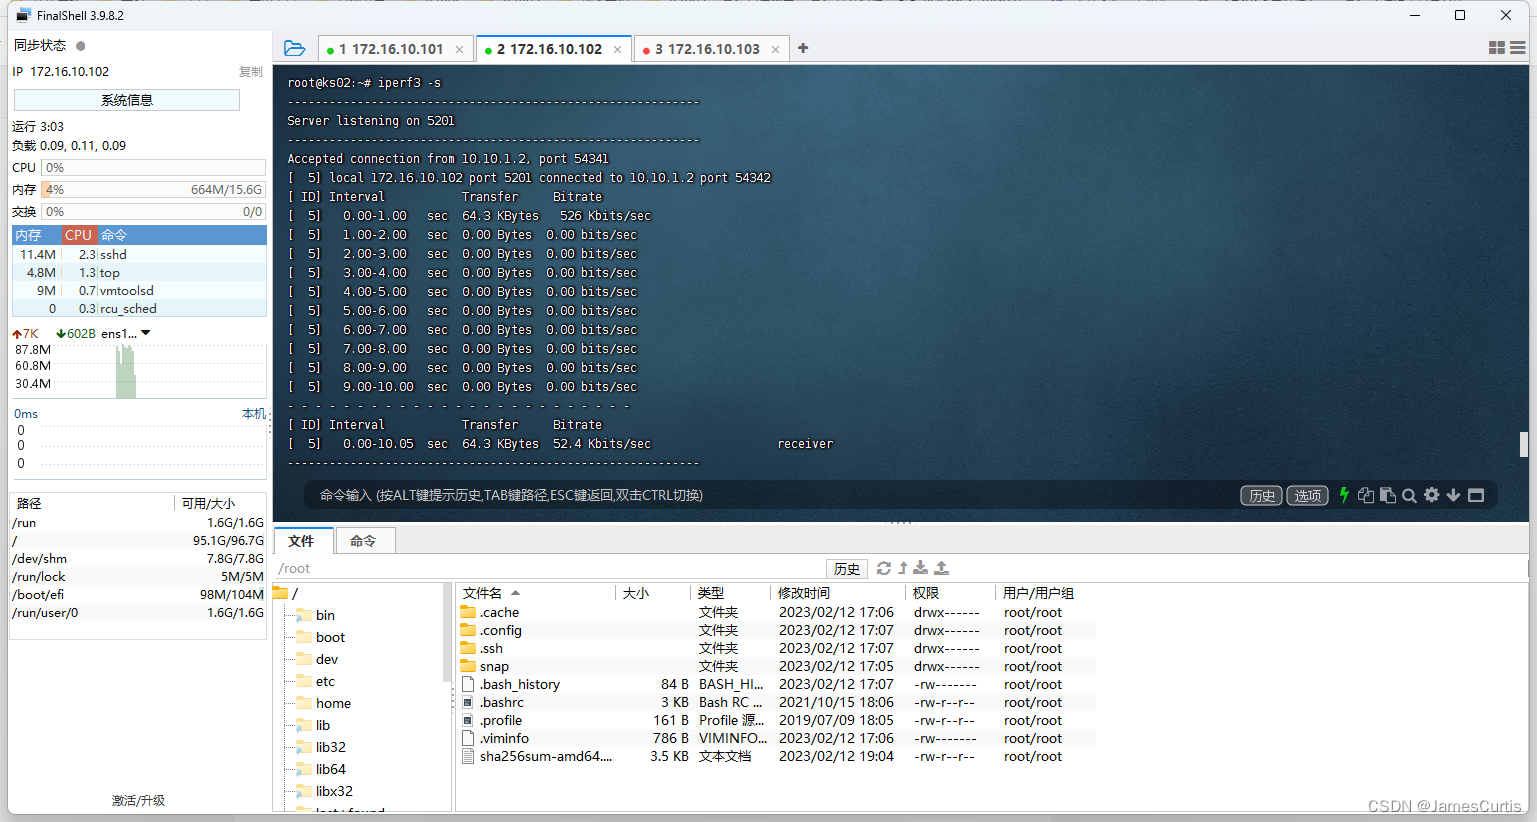1537x822 pixels.
Task: Click the down arrow in command bar
Action: point(1454,495)
